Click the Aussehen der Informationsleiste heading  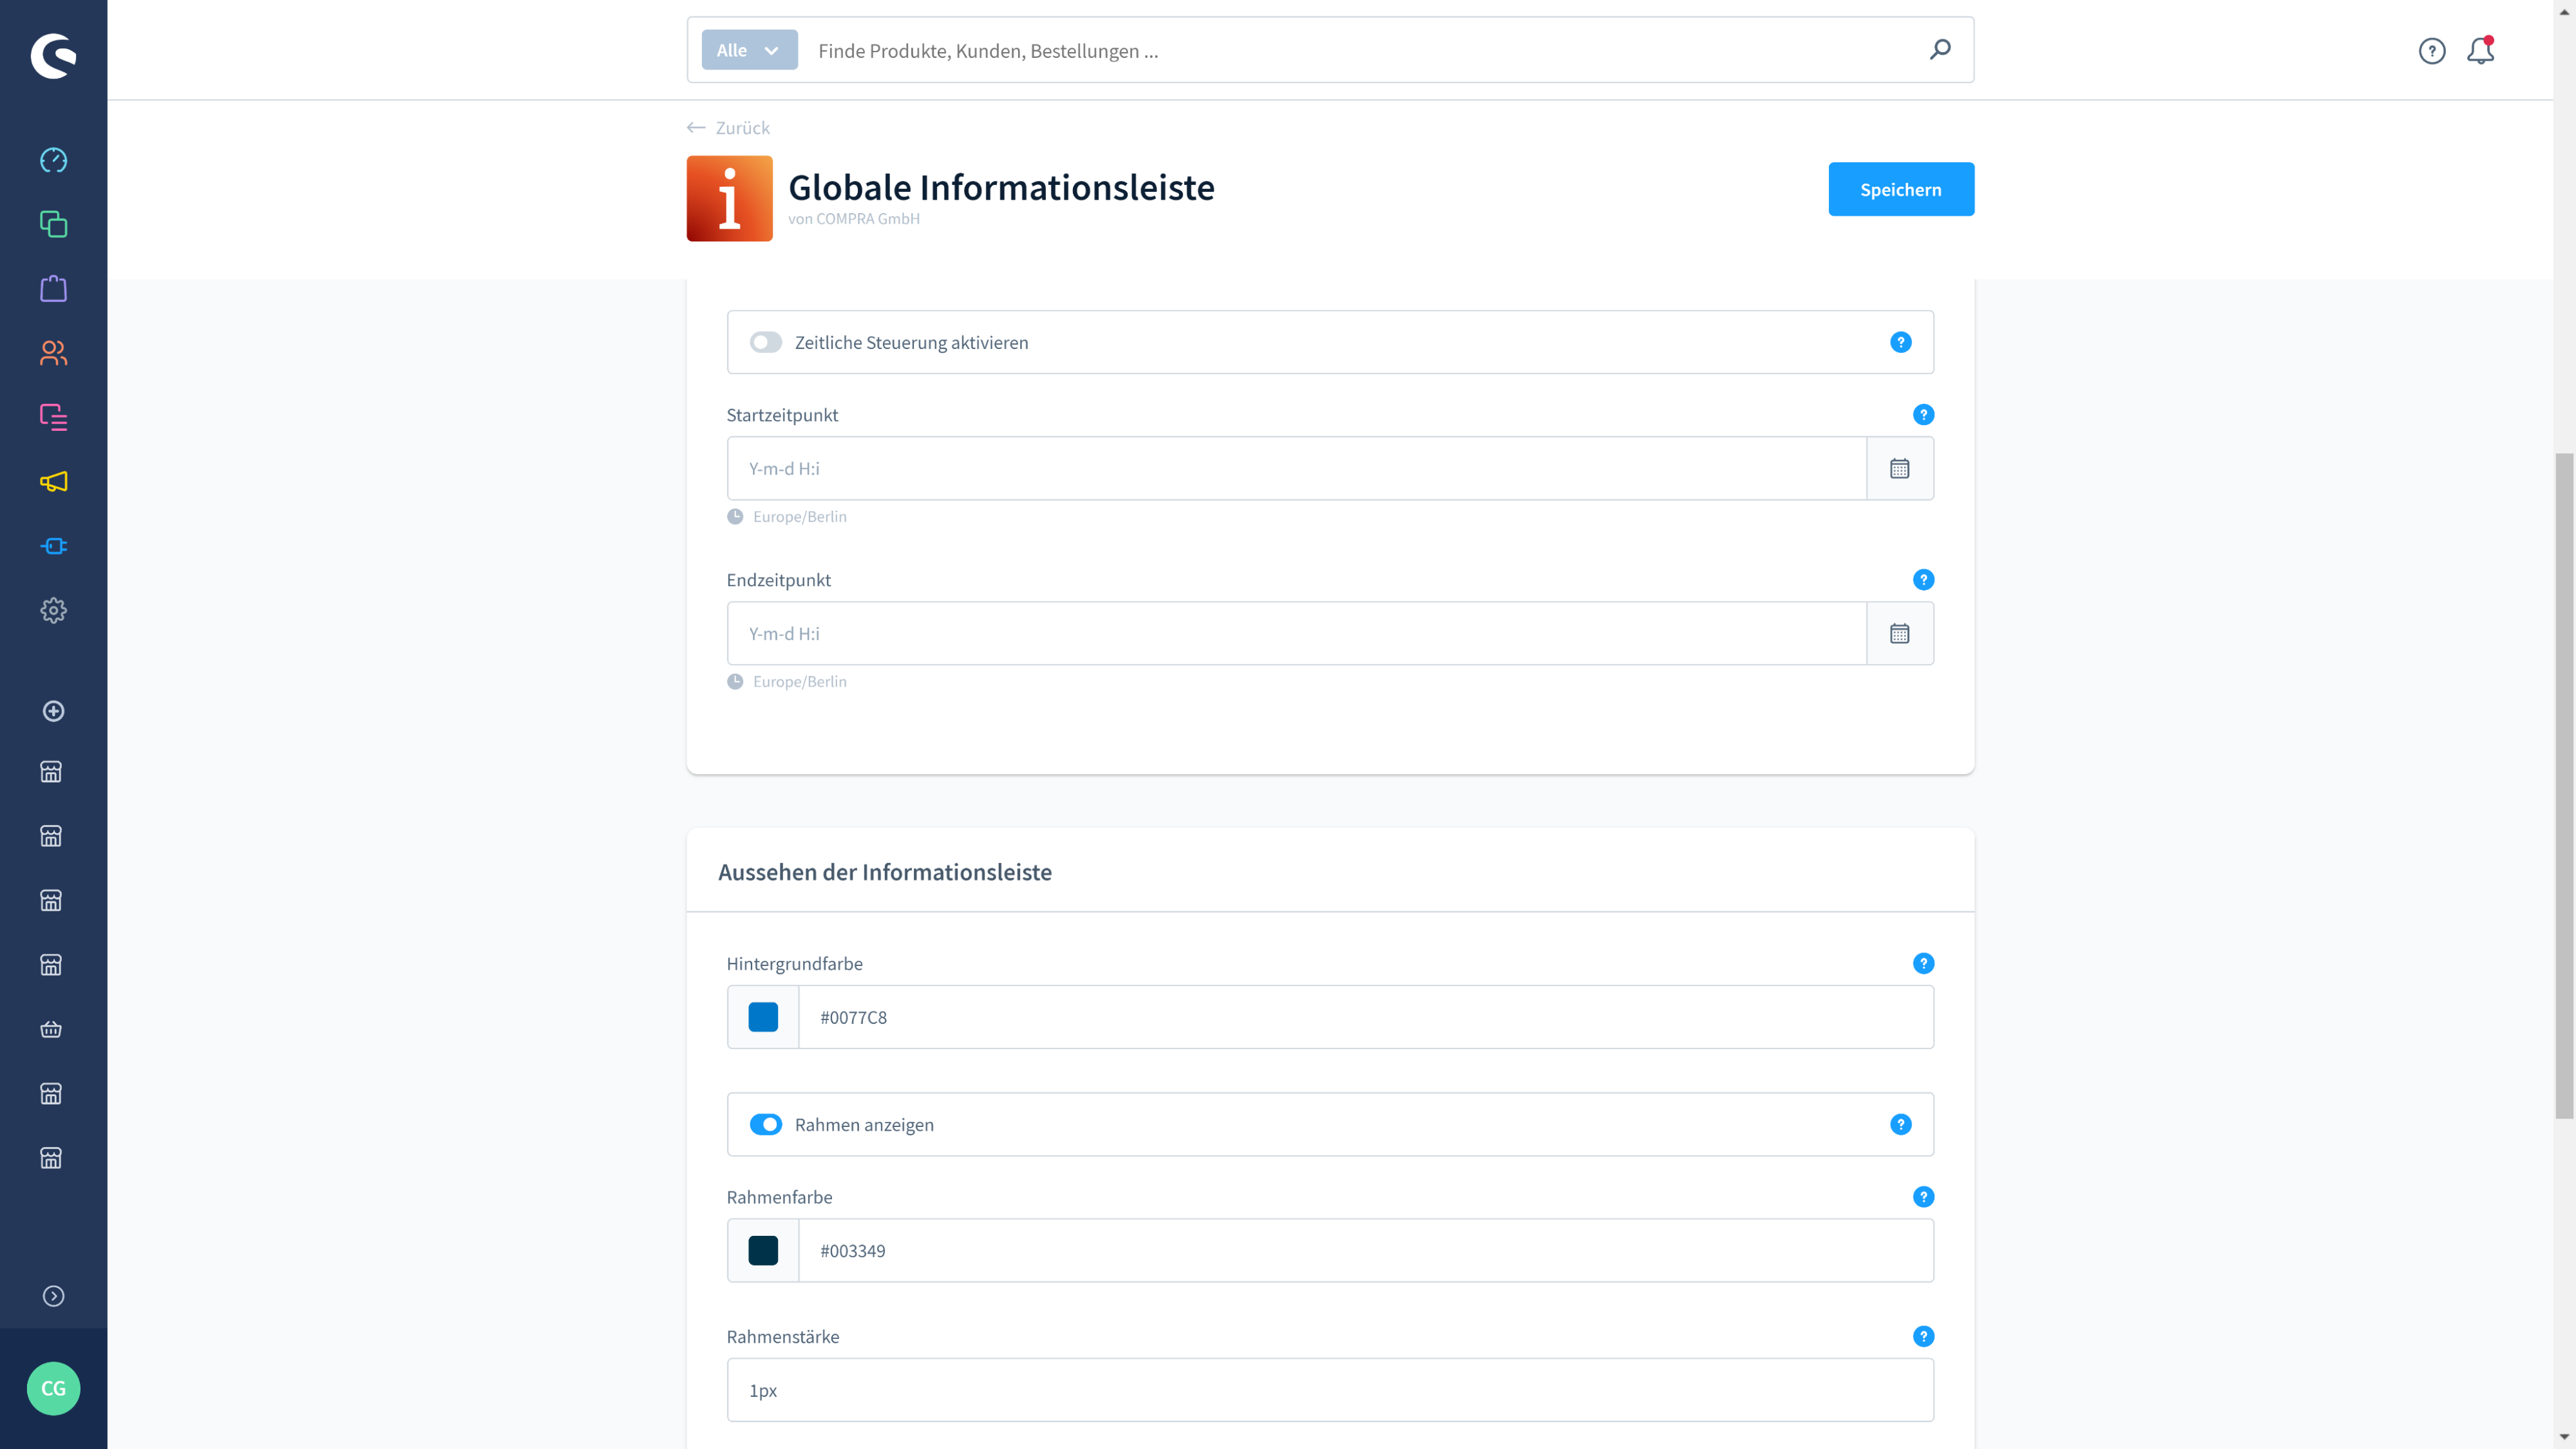[884, 871]
